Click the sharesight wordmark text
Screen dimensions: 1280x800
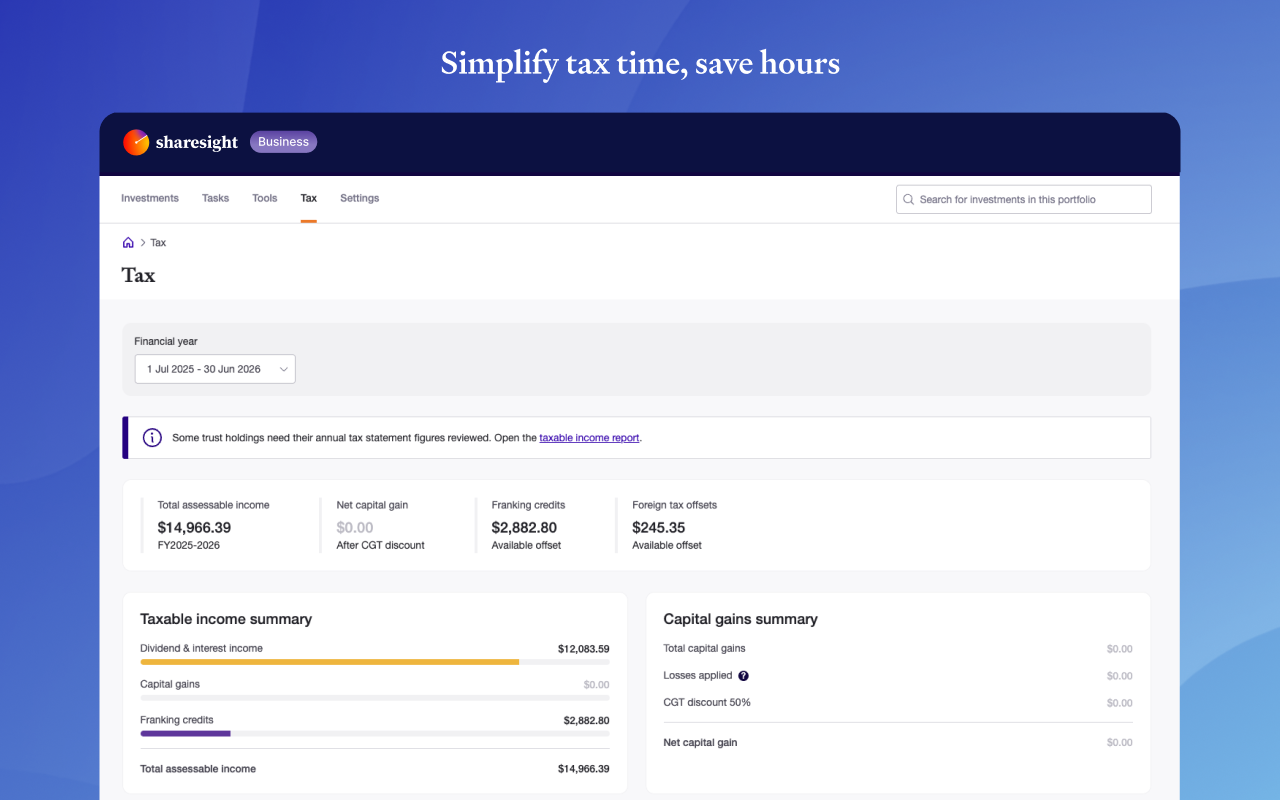coord(197,143)
